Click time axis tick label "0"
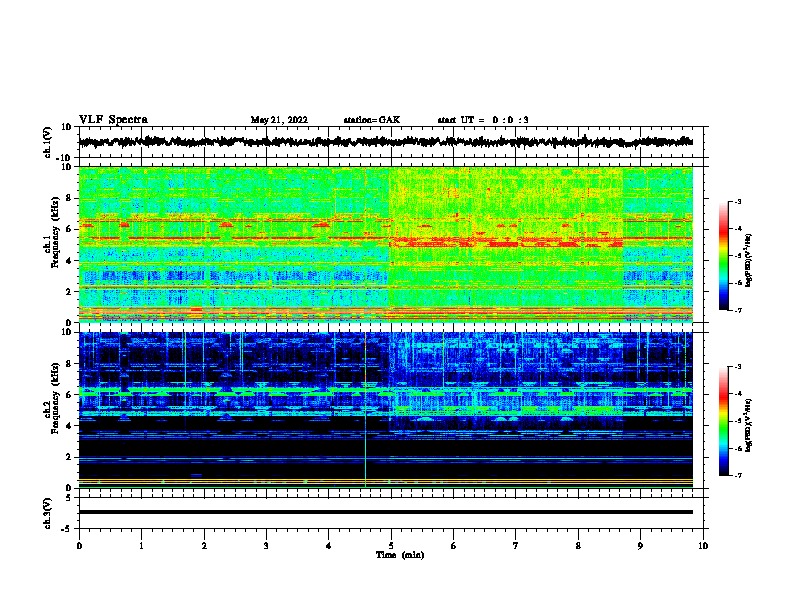Viewport: 792px width, 612px height. [79, 546]
